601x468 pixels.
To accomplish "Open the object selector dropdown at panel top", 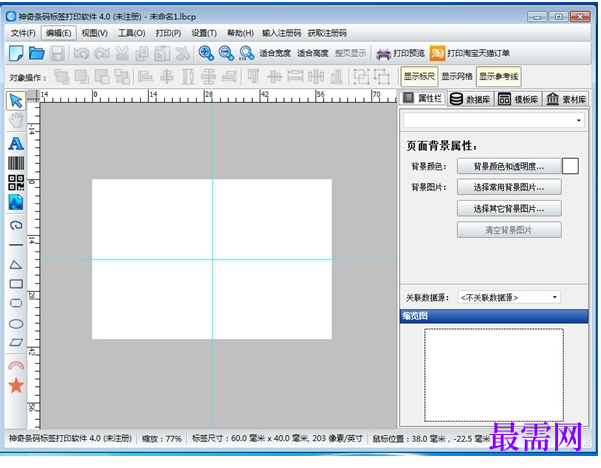I will click(494, 121).
